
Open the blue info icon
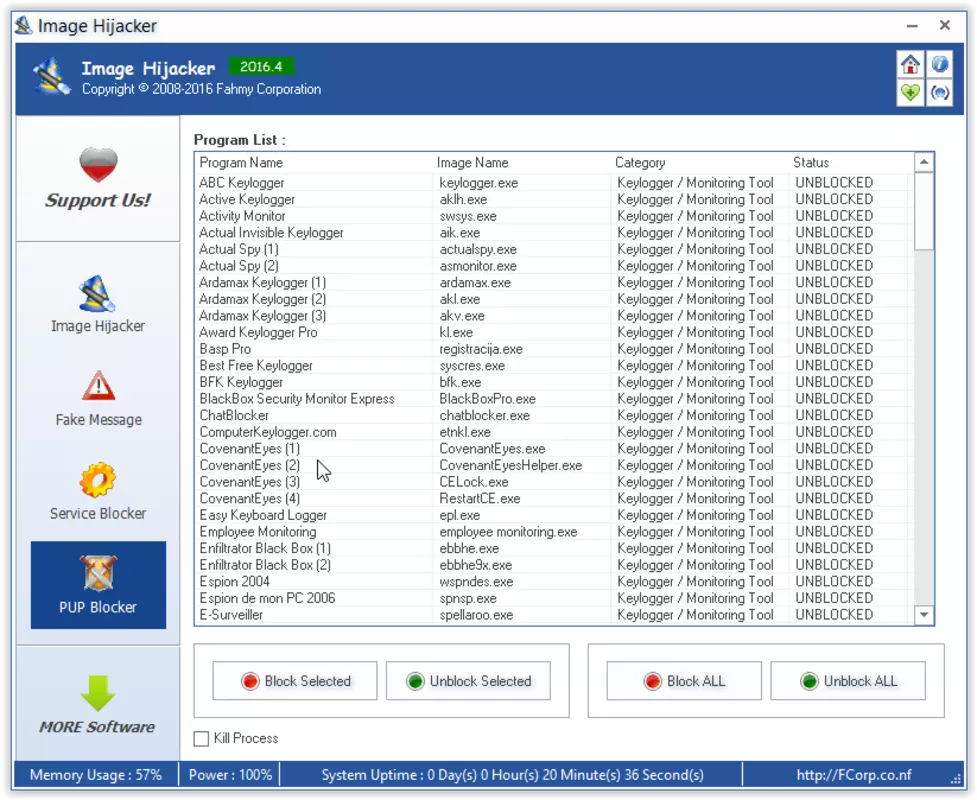point(940,64)
